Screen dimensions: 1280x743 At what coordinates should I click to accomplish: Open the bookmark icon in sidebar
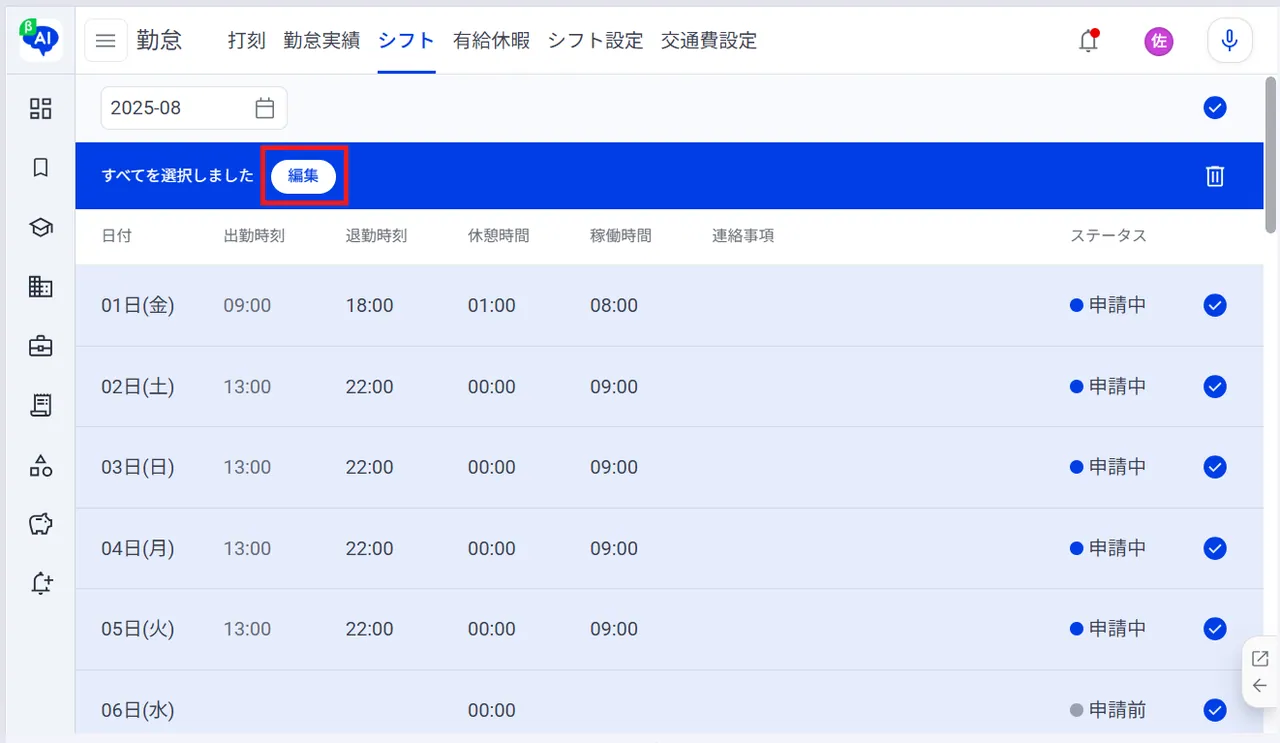(40, 168)
